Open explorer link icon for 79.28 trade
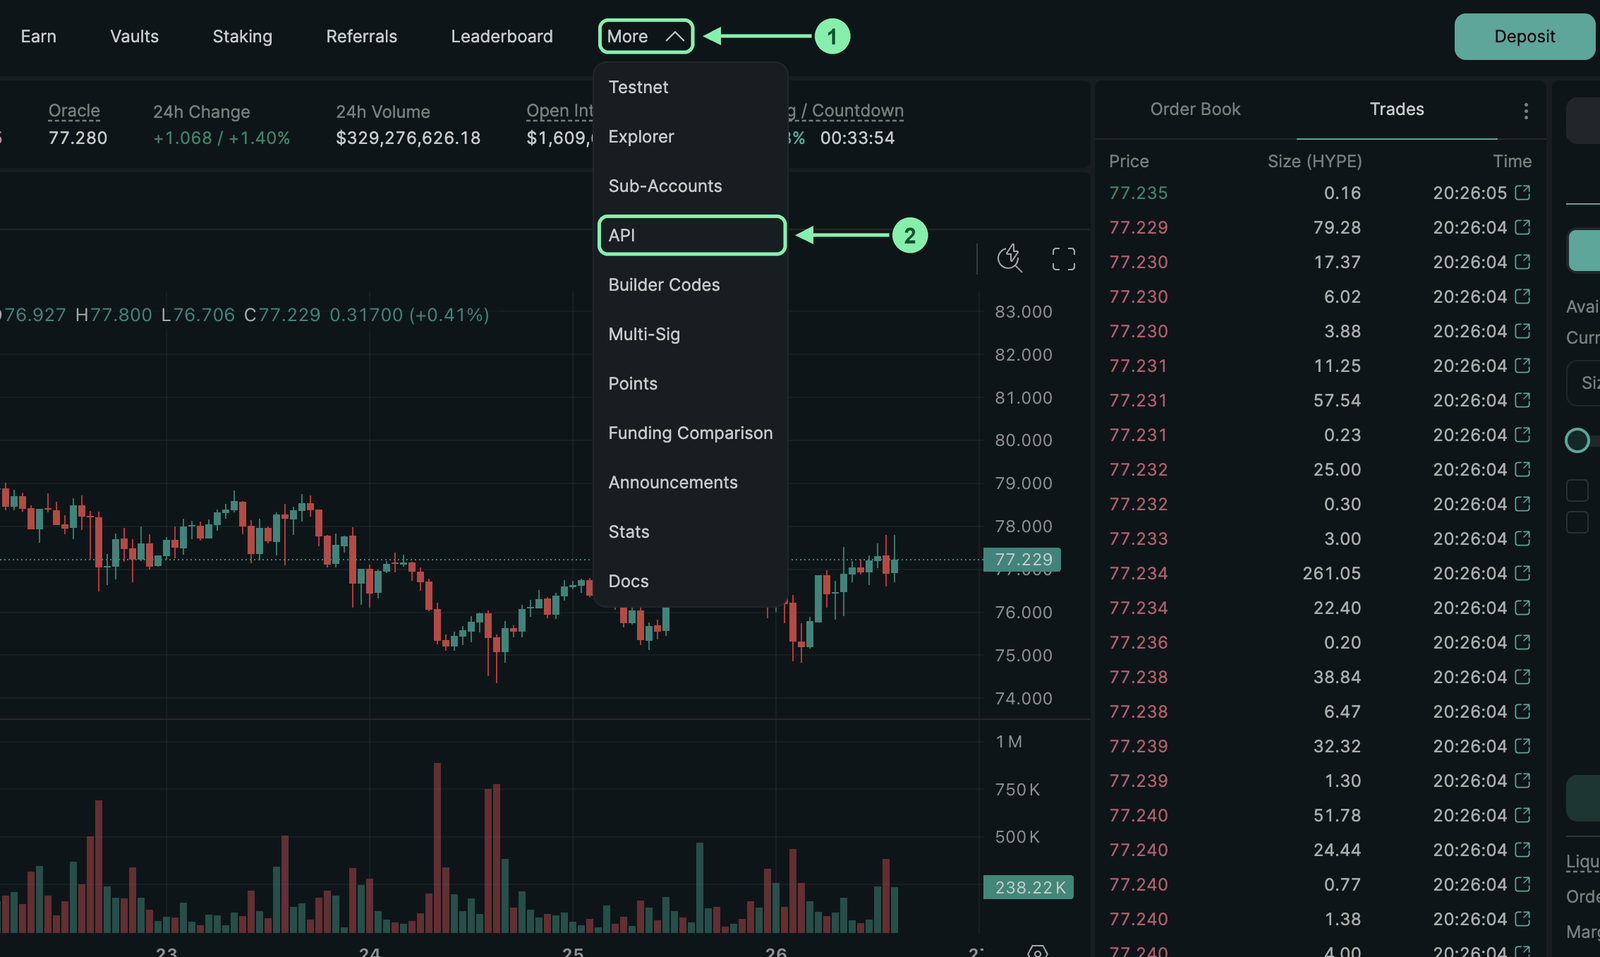 (x=1523, y=227)
